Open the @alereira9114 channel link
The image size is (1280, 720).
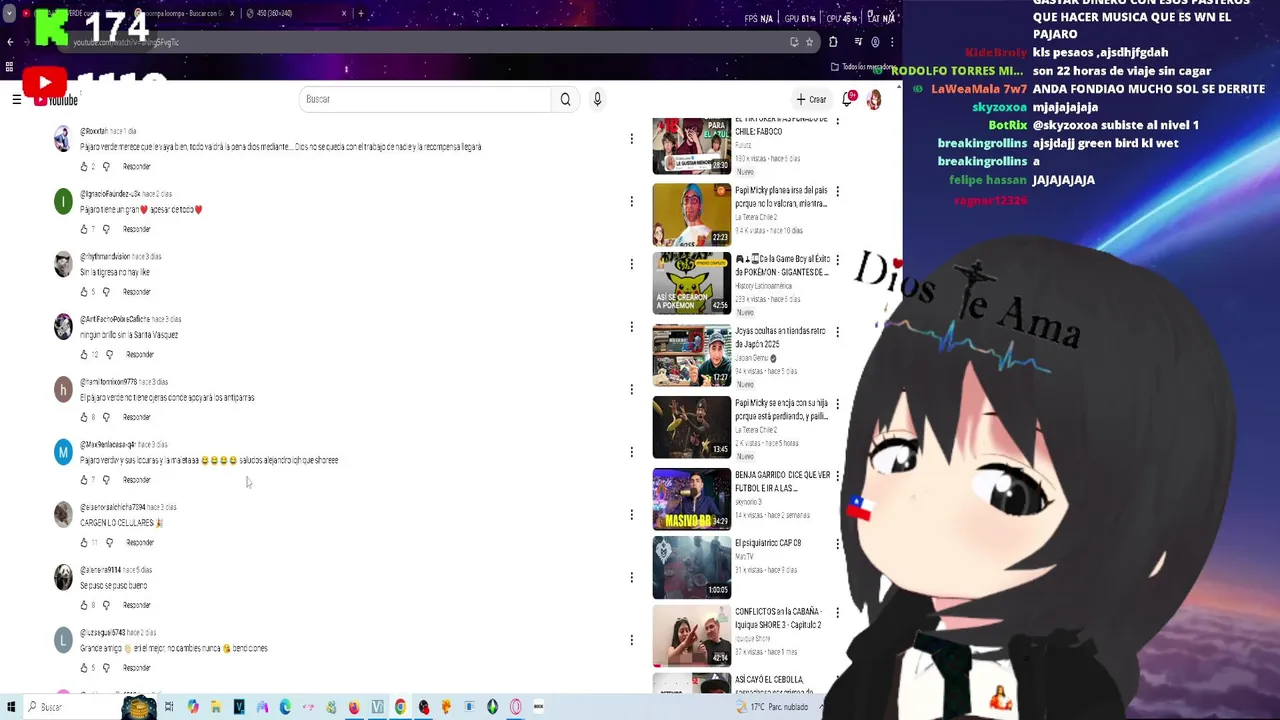coord(100,570)
